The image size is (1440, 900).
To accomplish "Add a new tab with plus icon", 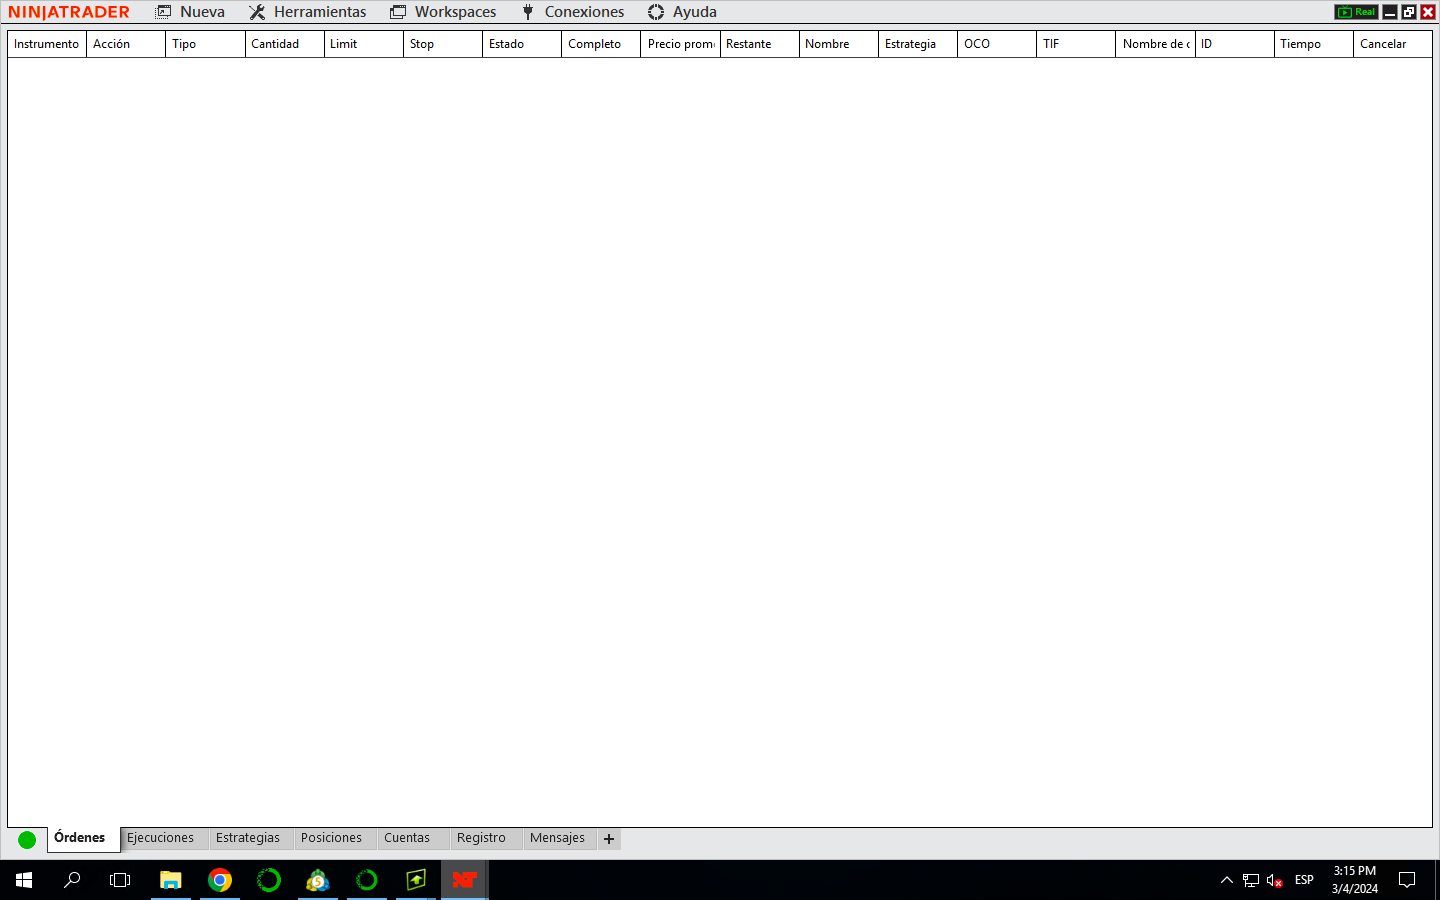I will tap(609, 839).
